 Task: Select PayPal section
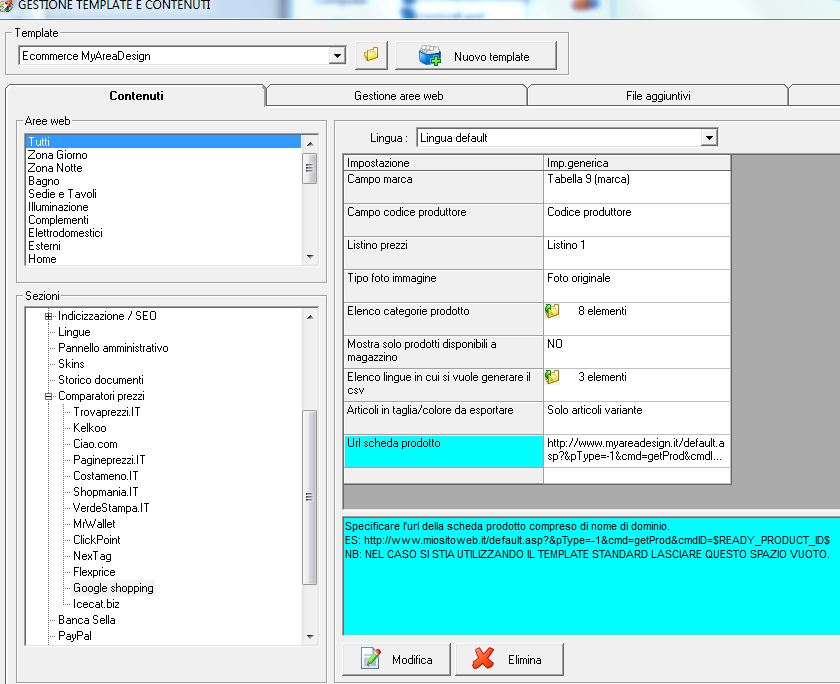[74, 636]
